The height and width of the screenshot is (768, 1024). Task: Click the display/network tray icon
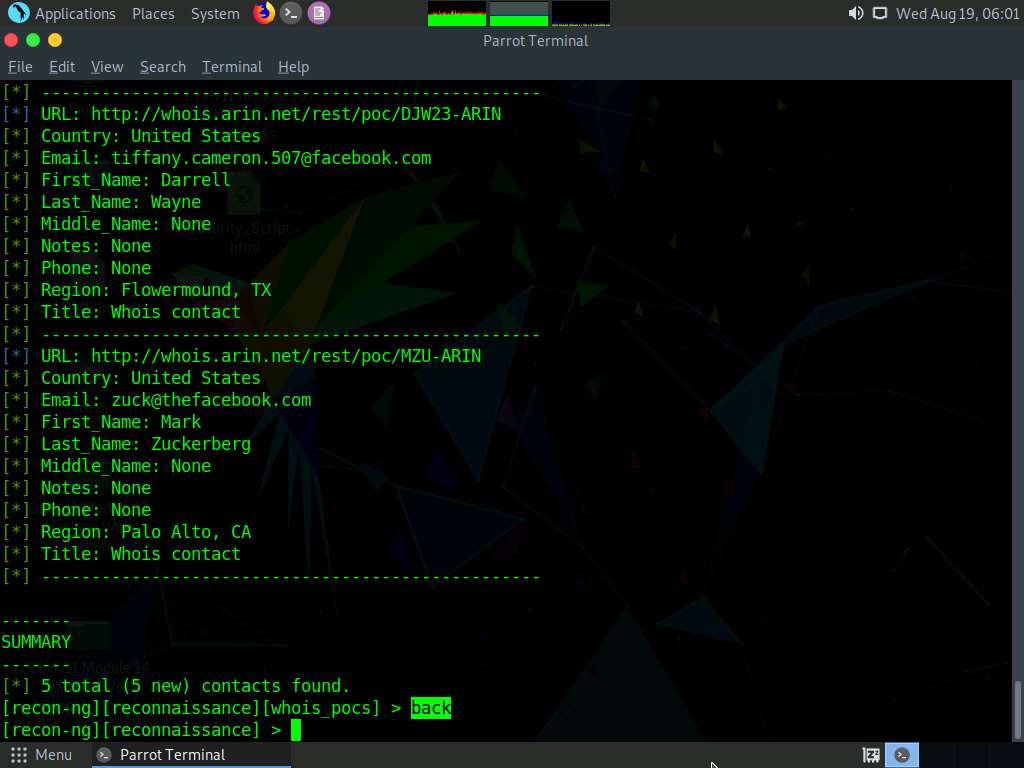tap(880, 13)
